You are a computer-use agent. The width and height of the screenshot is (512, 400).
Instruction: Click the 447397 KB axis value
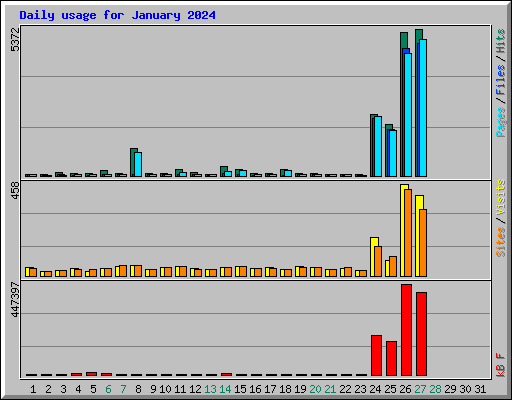15,299
